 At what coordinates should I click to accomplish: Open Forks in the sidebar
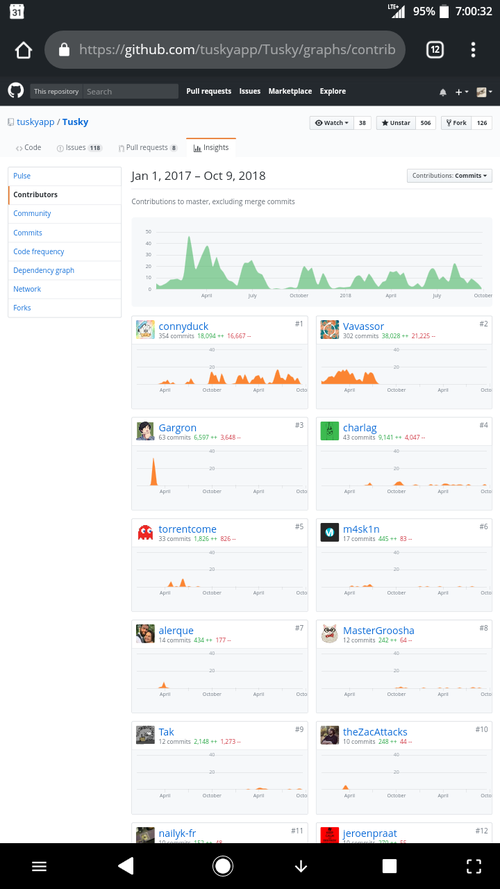pyautogui.click(x=65, y=308)
